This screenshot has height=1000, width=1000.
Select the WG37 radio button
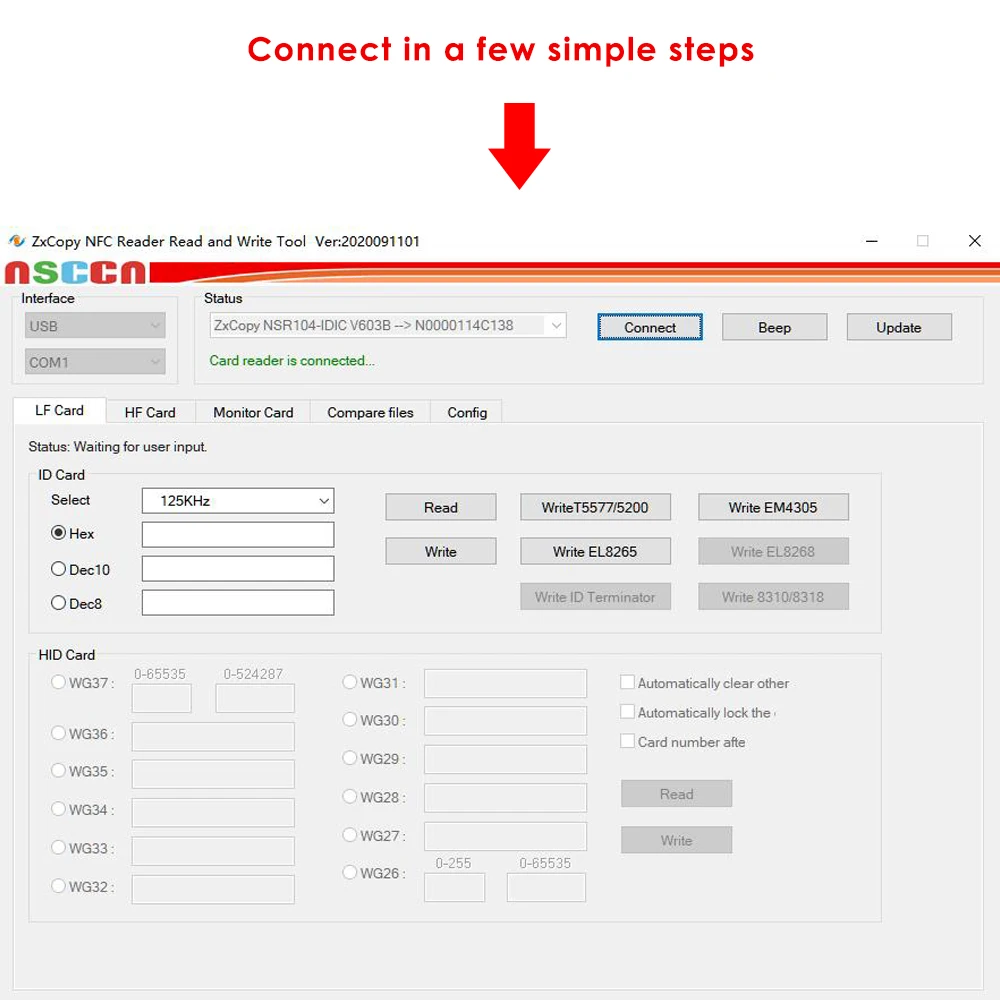58,682
